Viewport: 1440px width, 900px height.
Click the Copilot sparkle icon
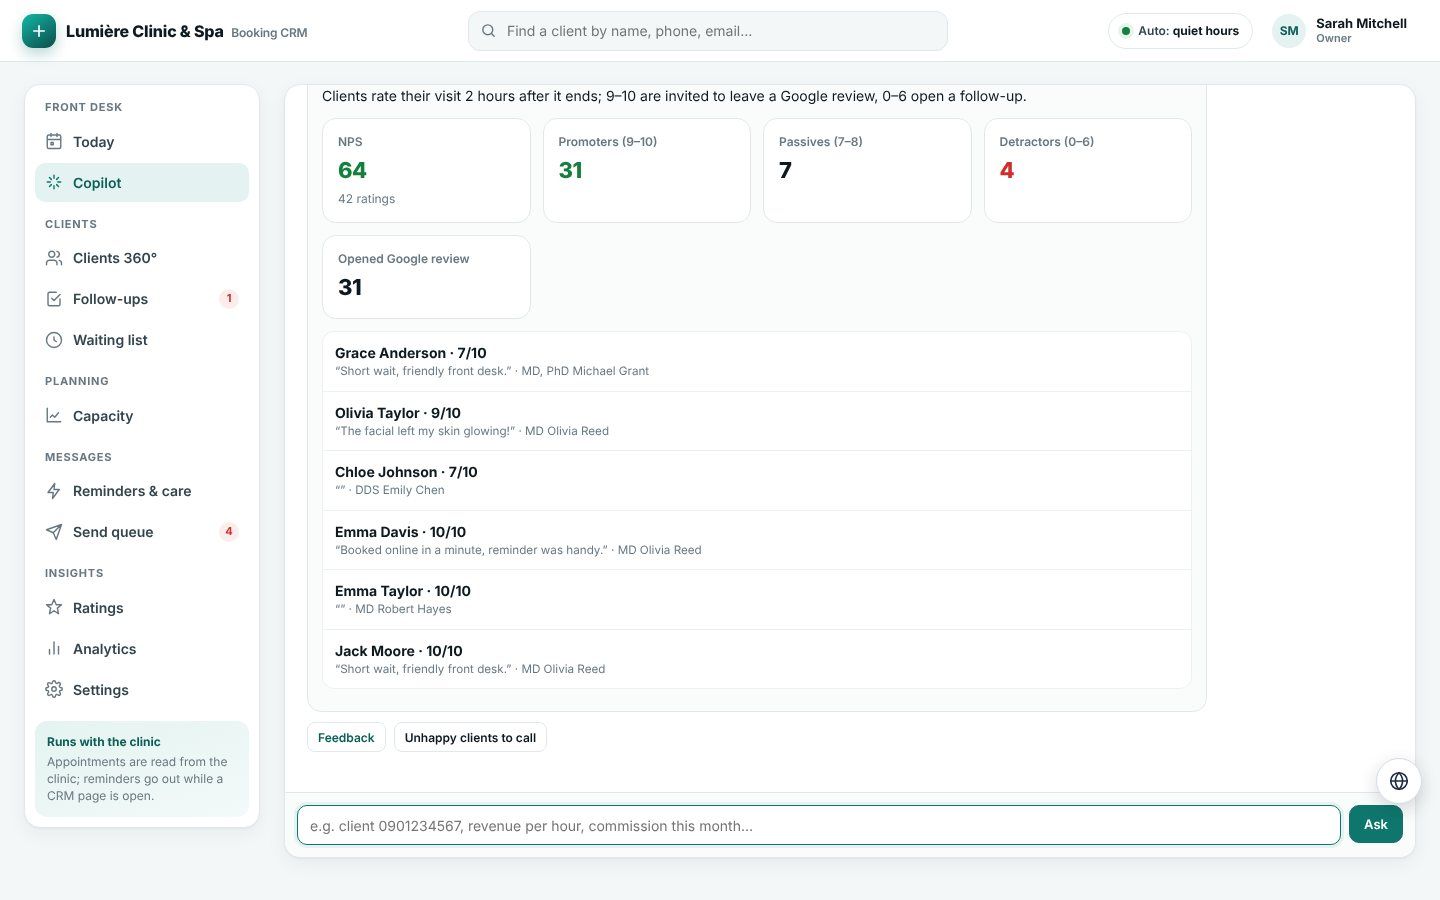point(54,183)
